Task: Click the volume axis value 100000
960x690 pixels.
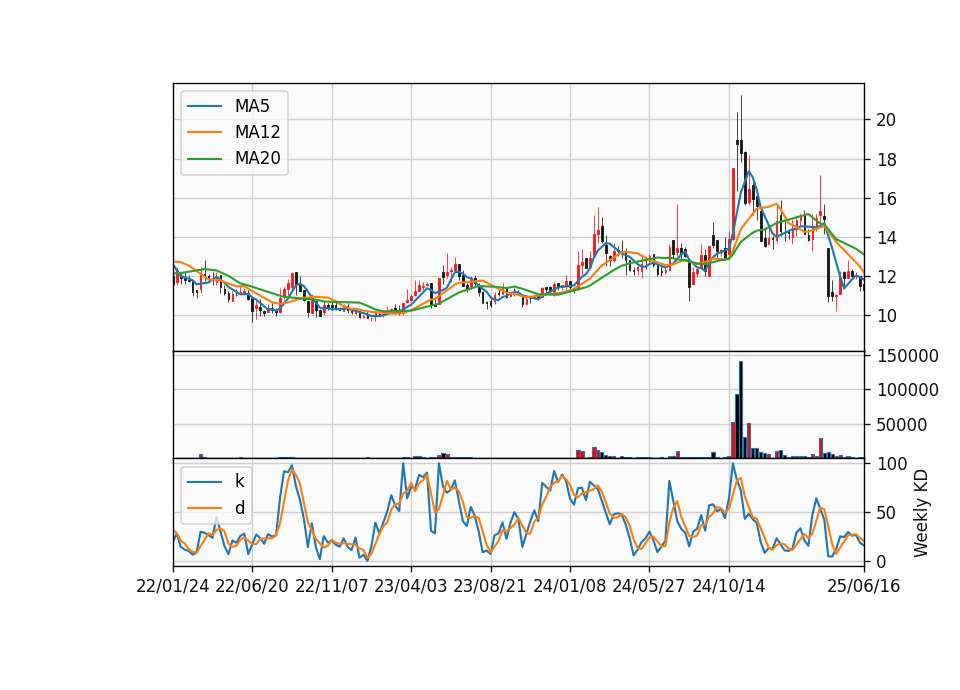Action: [x=907, y=390]
